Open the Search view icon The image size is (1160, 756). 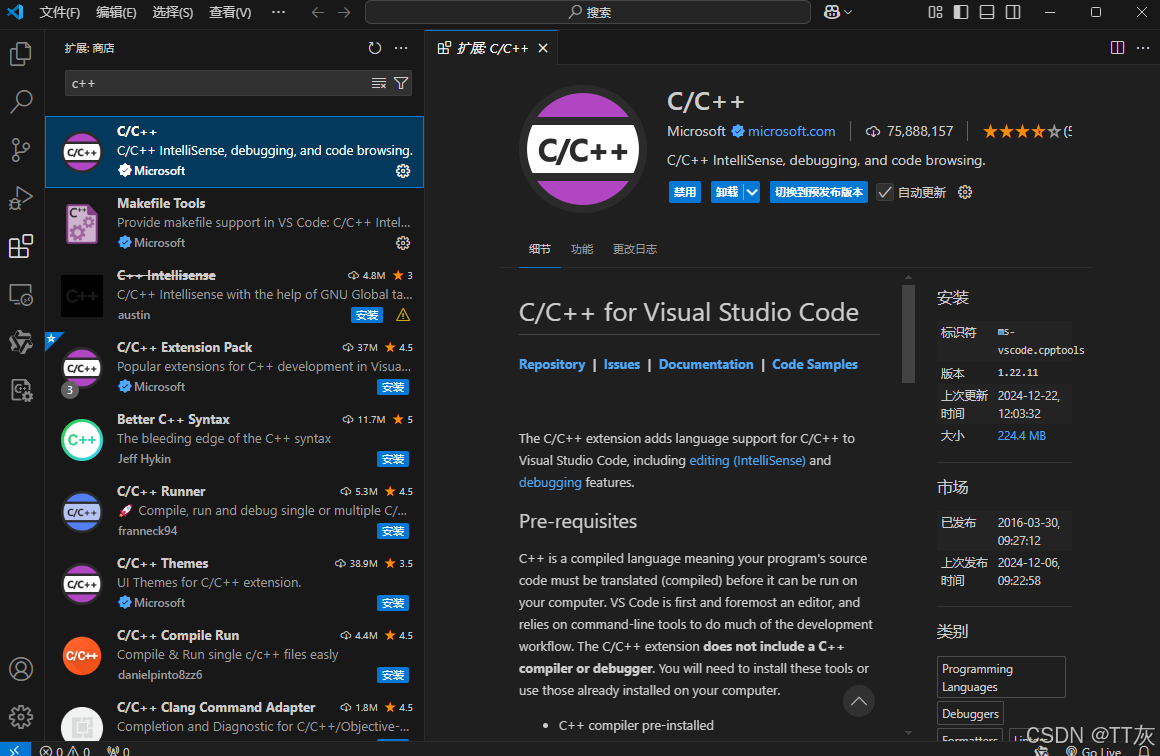[x=21, y=102]
